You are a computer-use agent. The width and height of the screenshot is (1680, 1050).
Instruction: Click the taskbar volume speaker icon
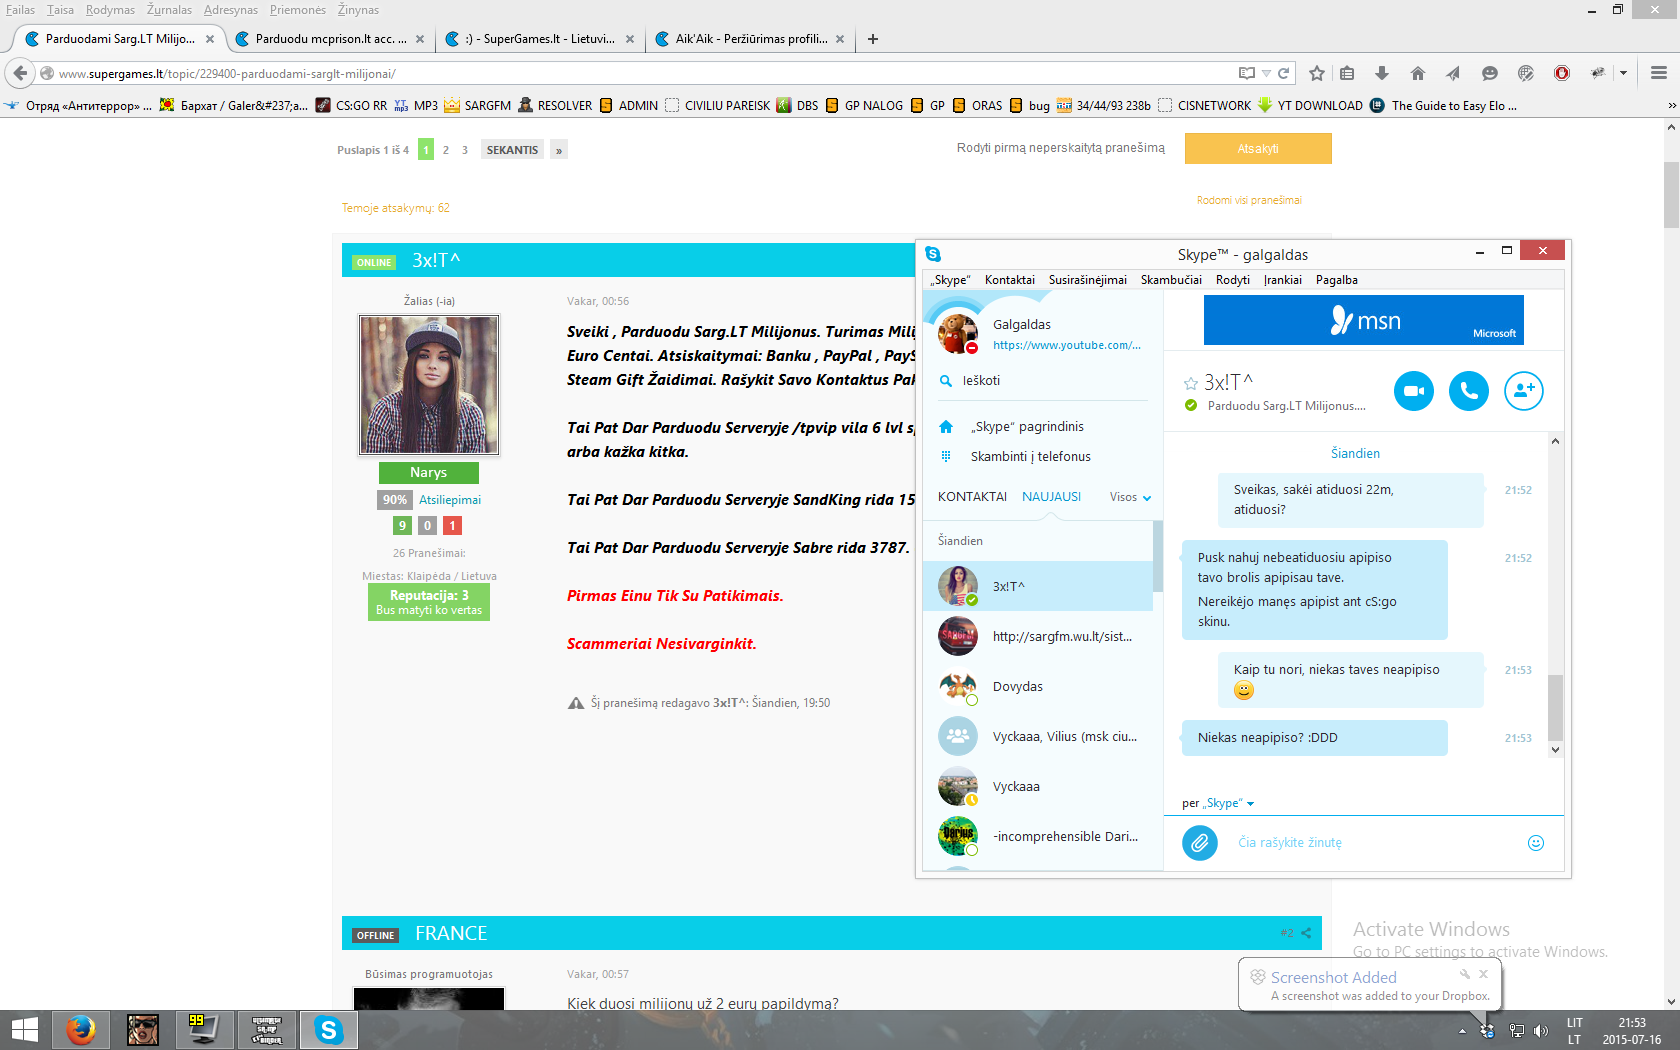point(1540,1031)
